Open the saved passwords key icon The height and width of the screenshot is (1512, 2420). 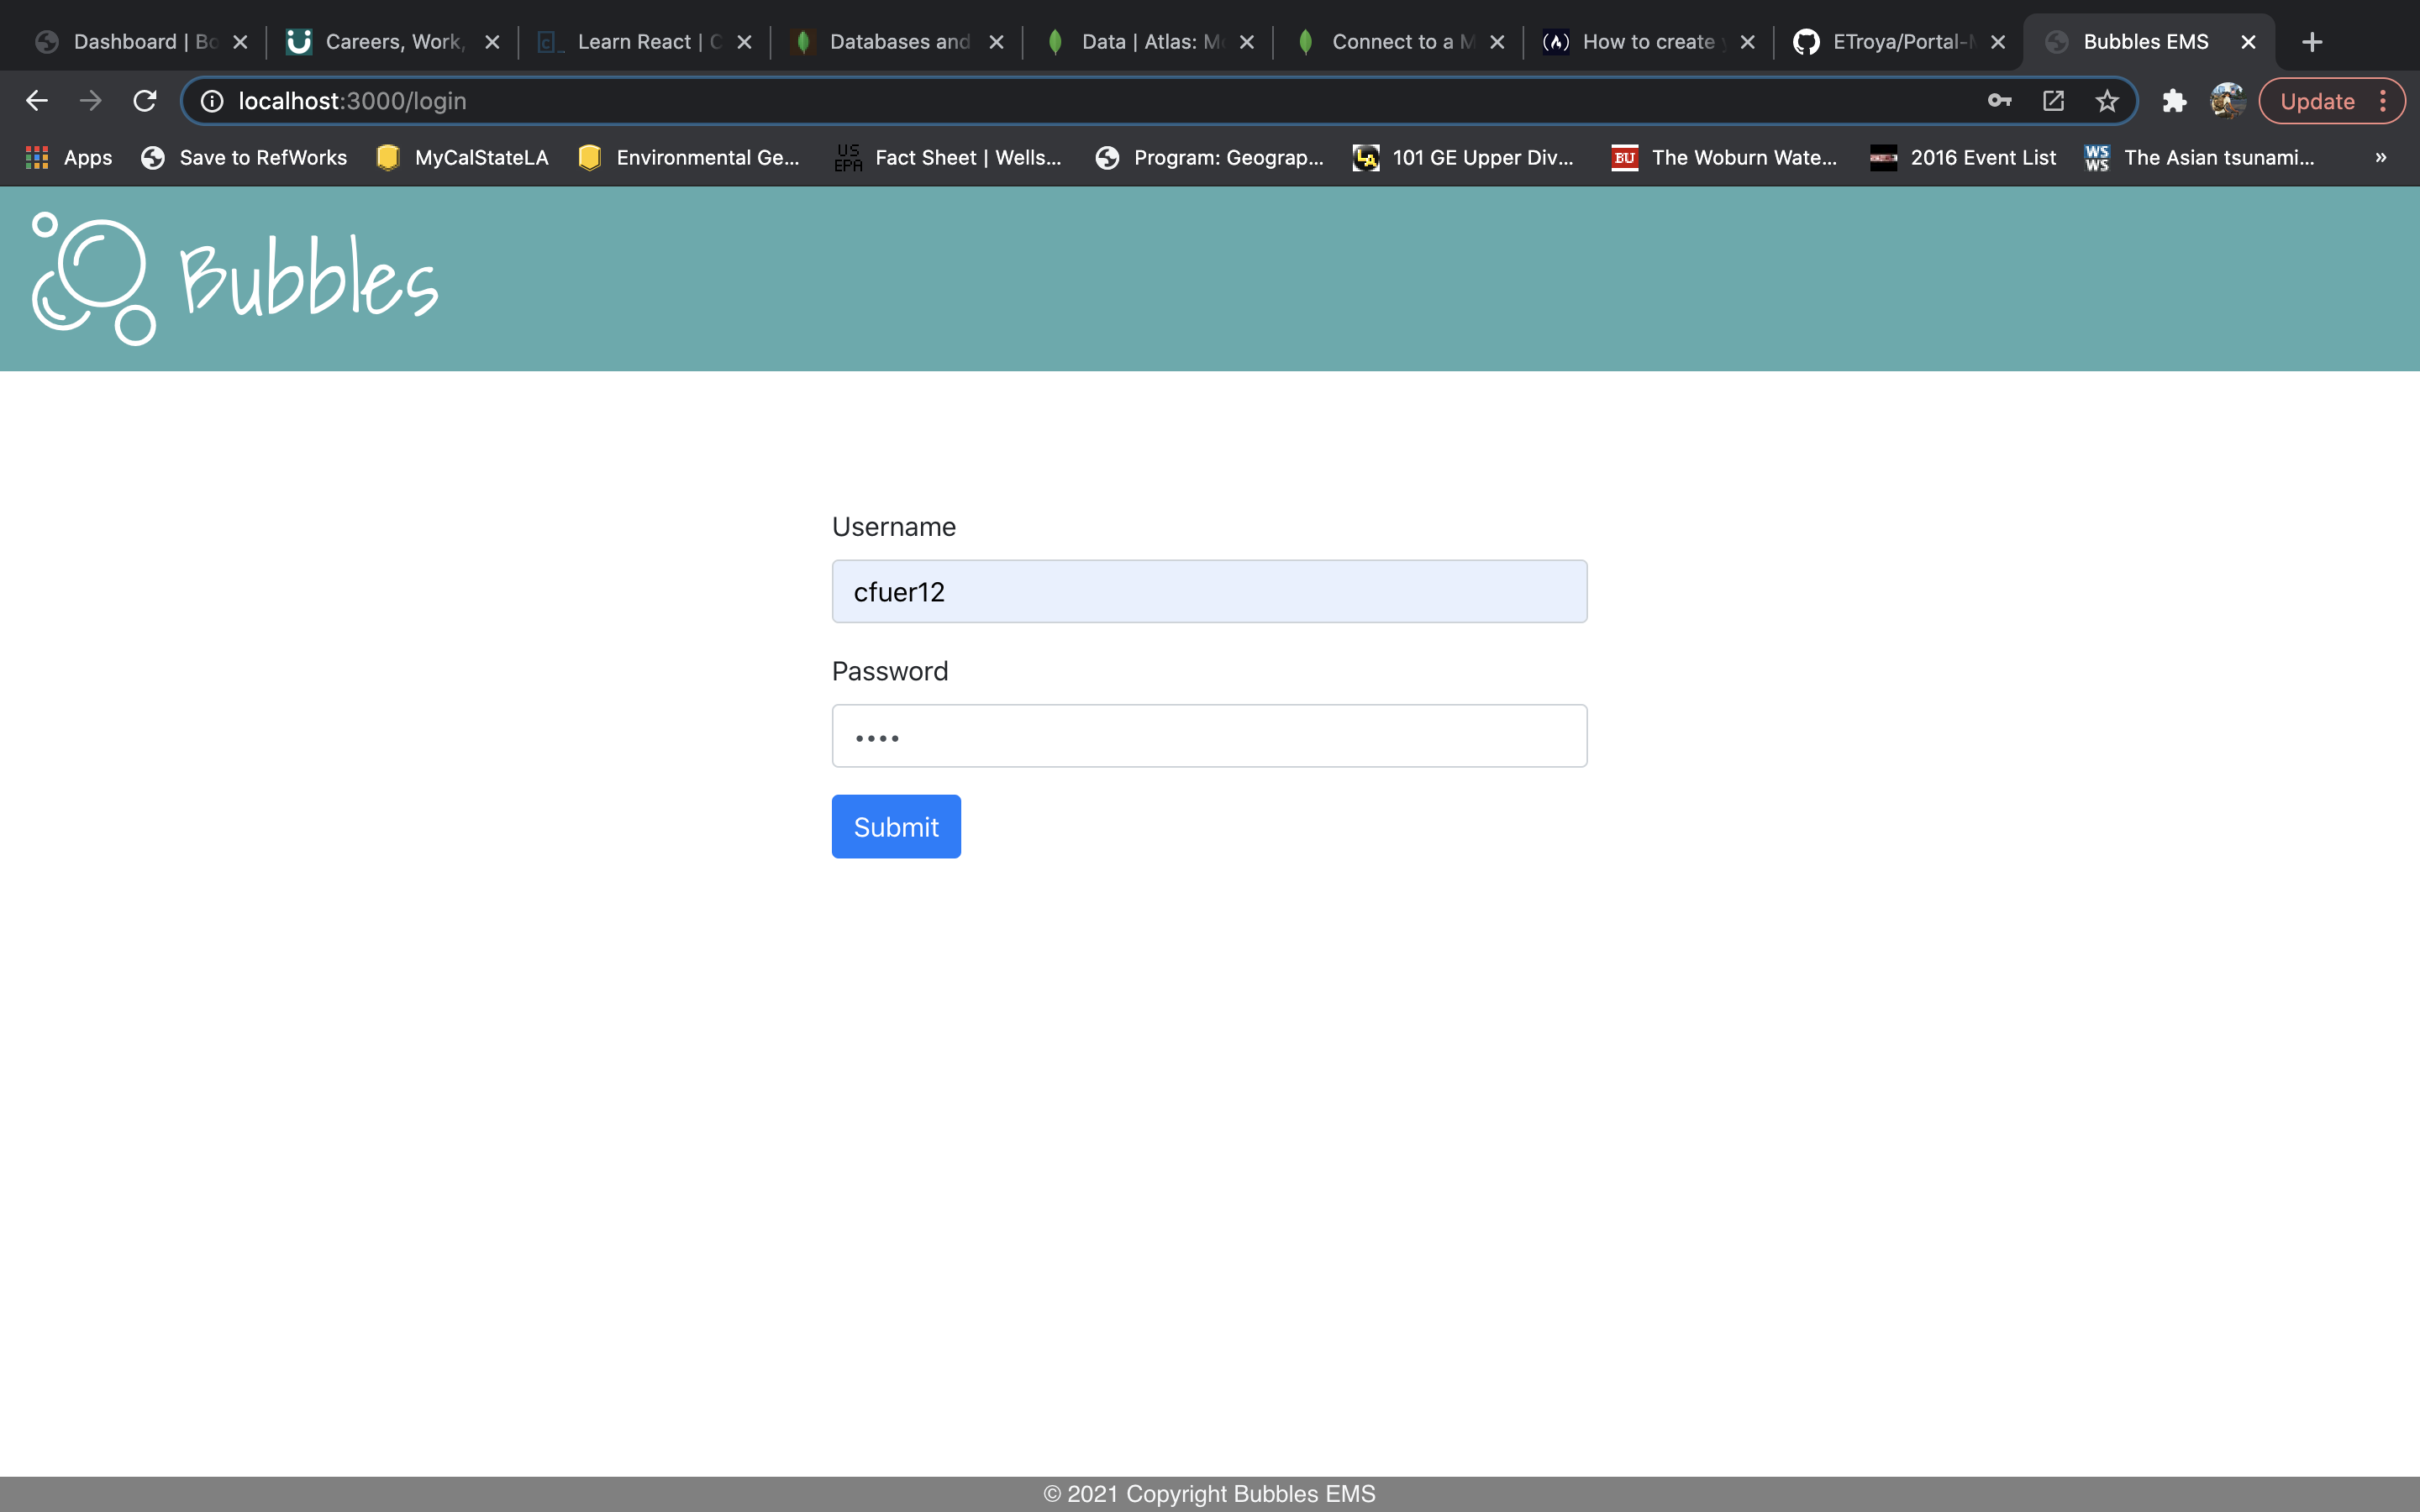[1999, 101]
